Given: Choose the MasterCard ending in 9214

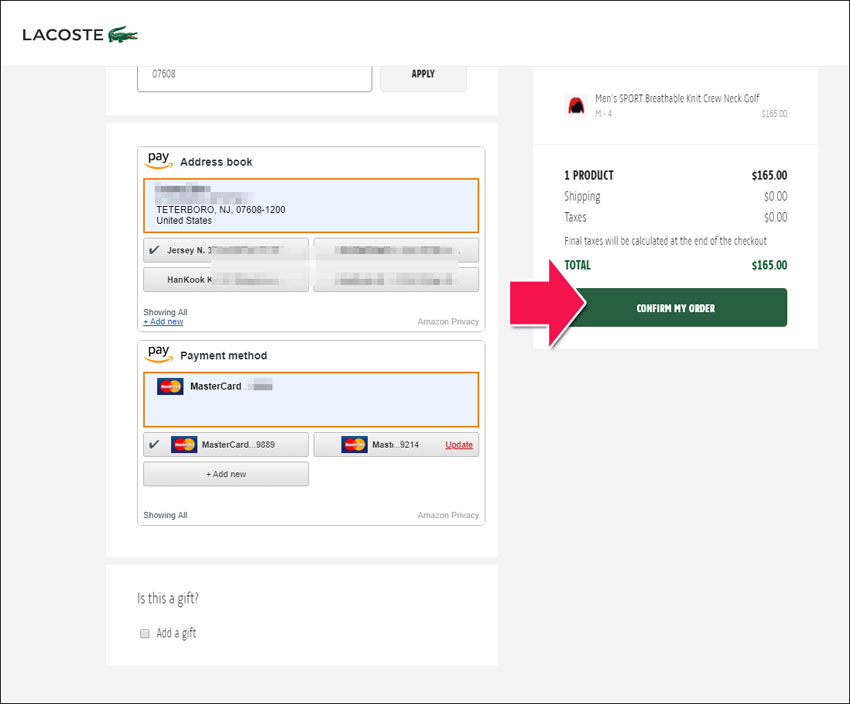Looking at the screenshot, I should pos(396,444).
